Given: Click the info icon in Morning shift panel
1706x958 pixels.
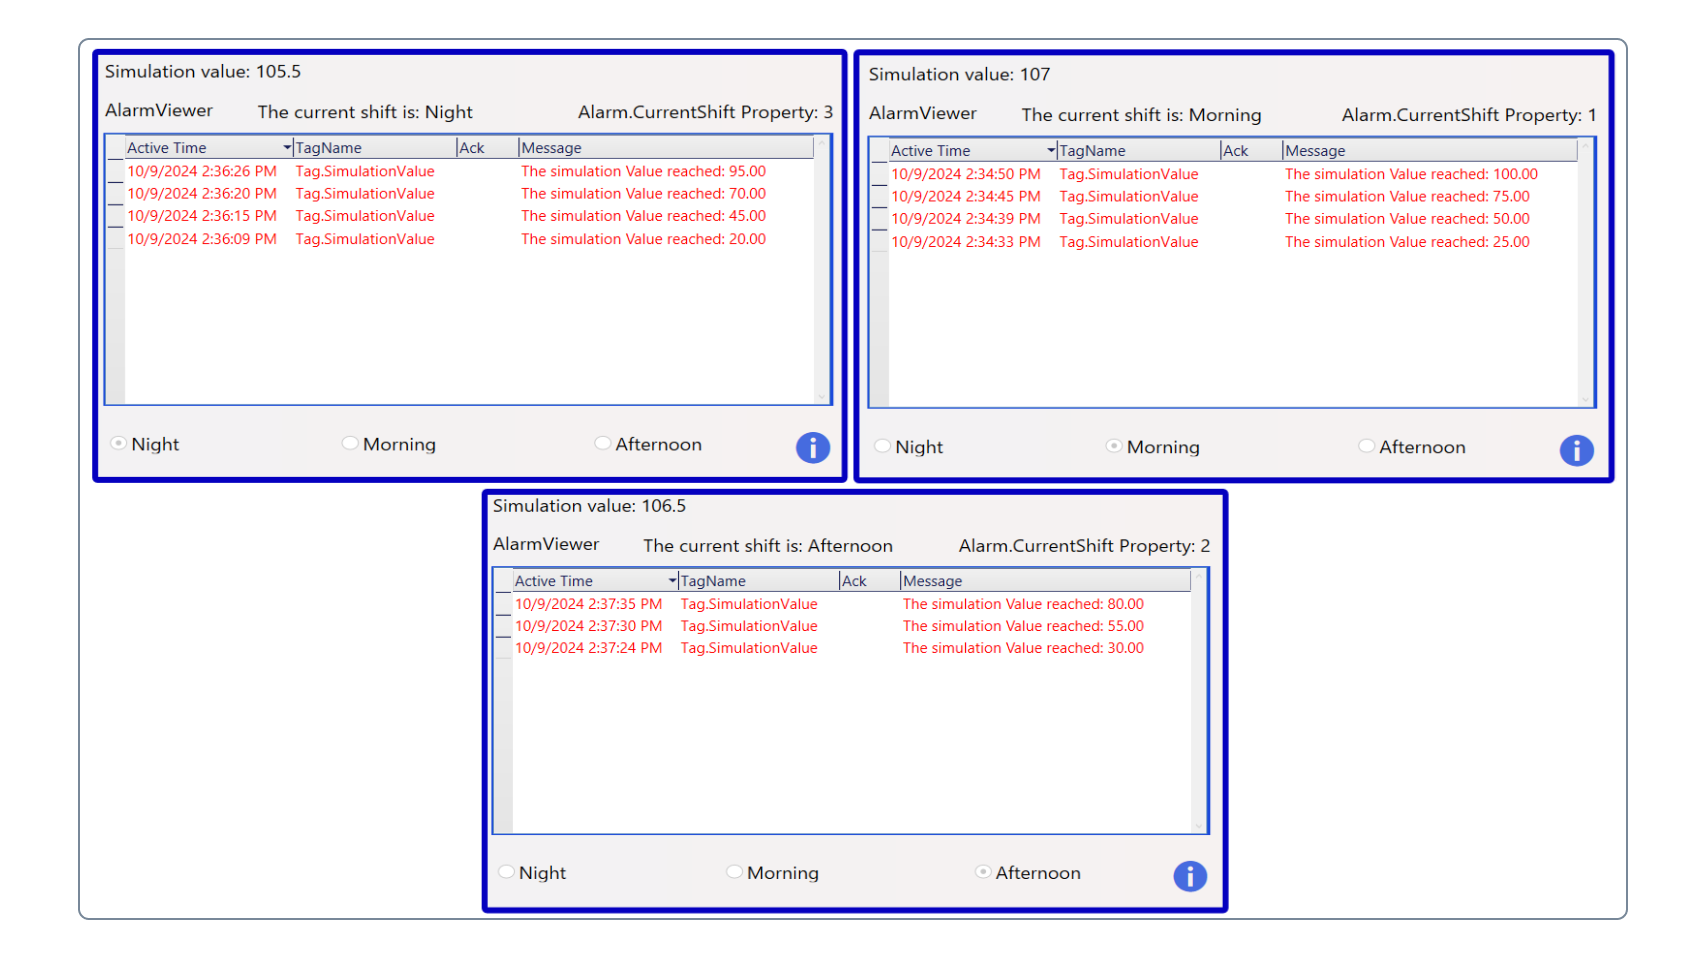Looking at the screenshot, I should [1576, 450].
